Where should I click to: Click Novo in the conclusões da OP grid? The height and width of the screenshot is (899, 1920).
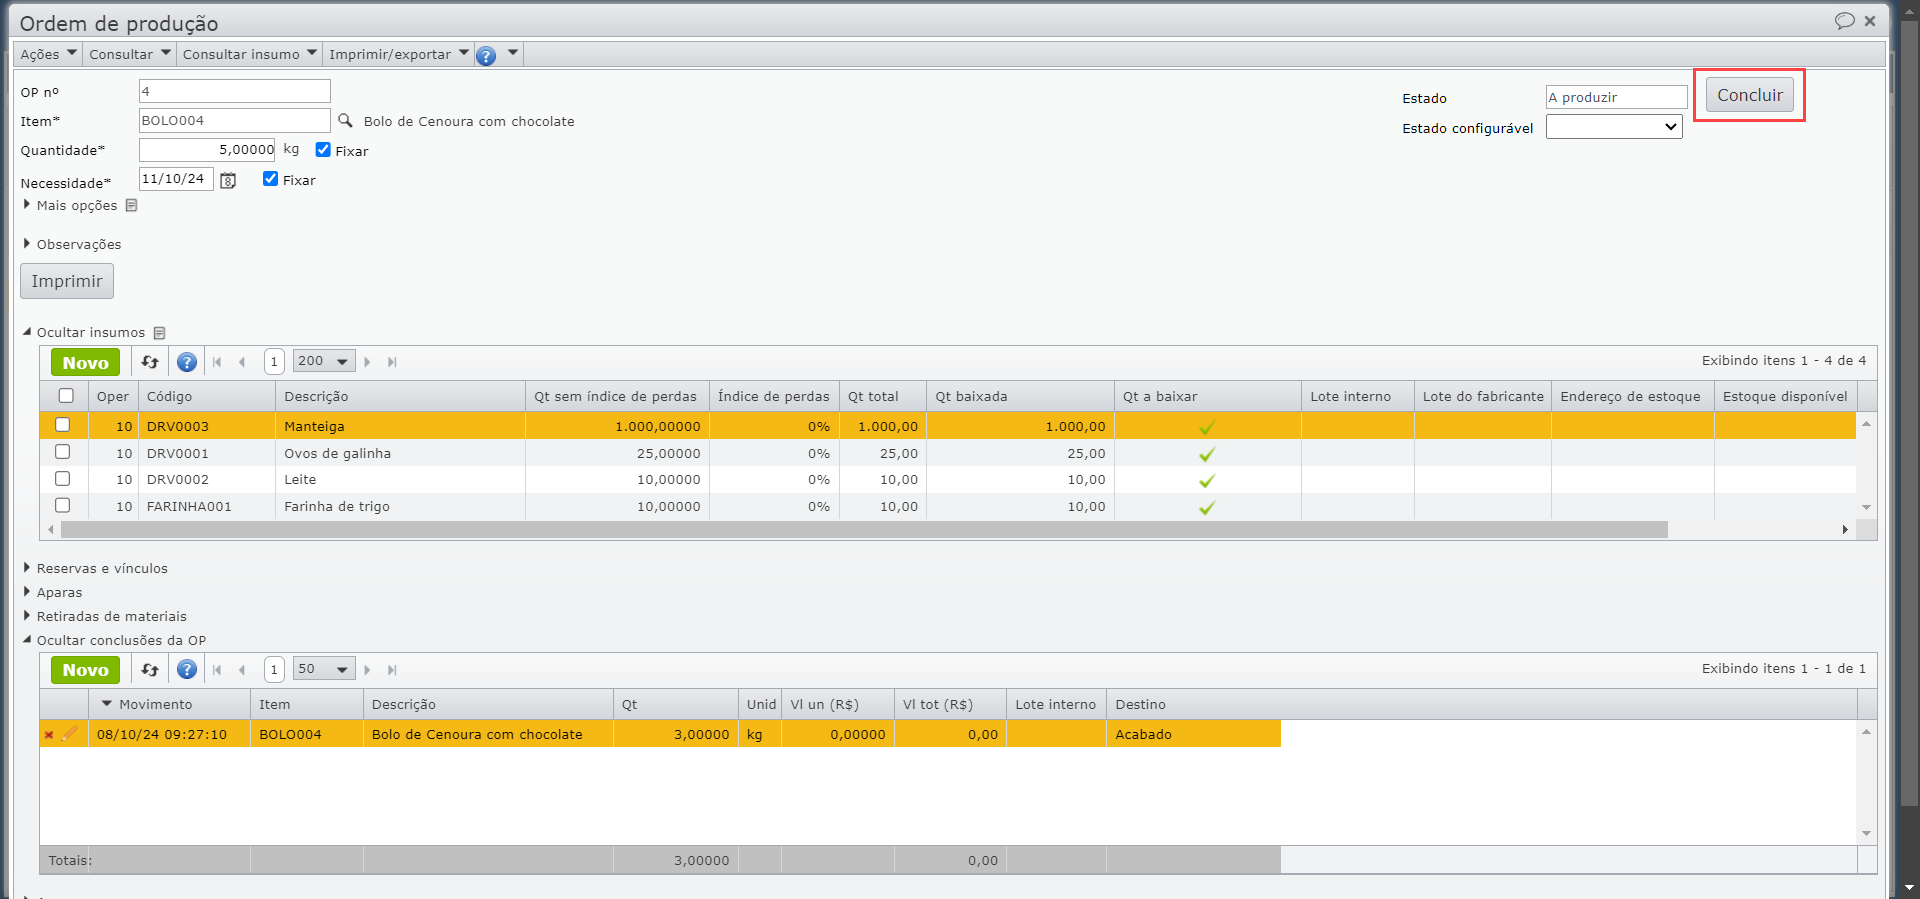click(86, 670)
